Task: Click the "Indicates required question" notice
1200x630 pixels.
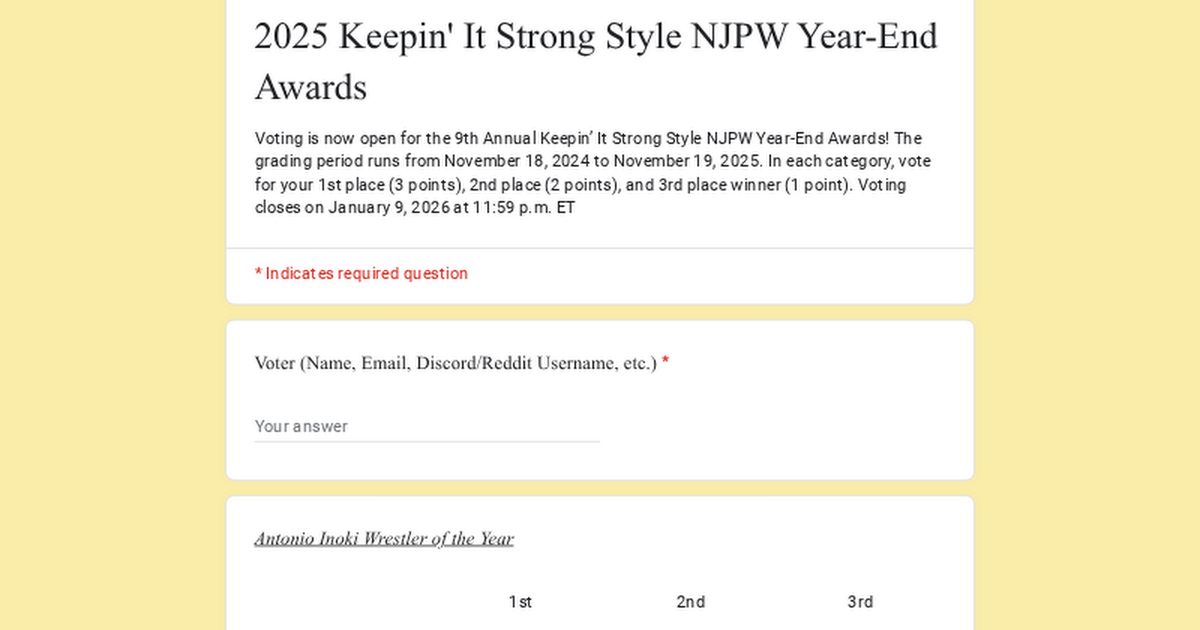Action: click(366, 274)
